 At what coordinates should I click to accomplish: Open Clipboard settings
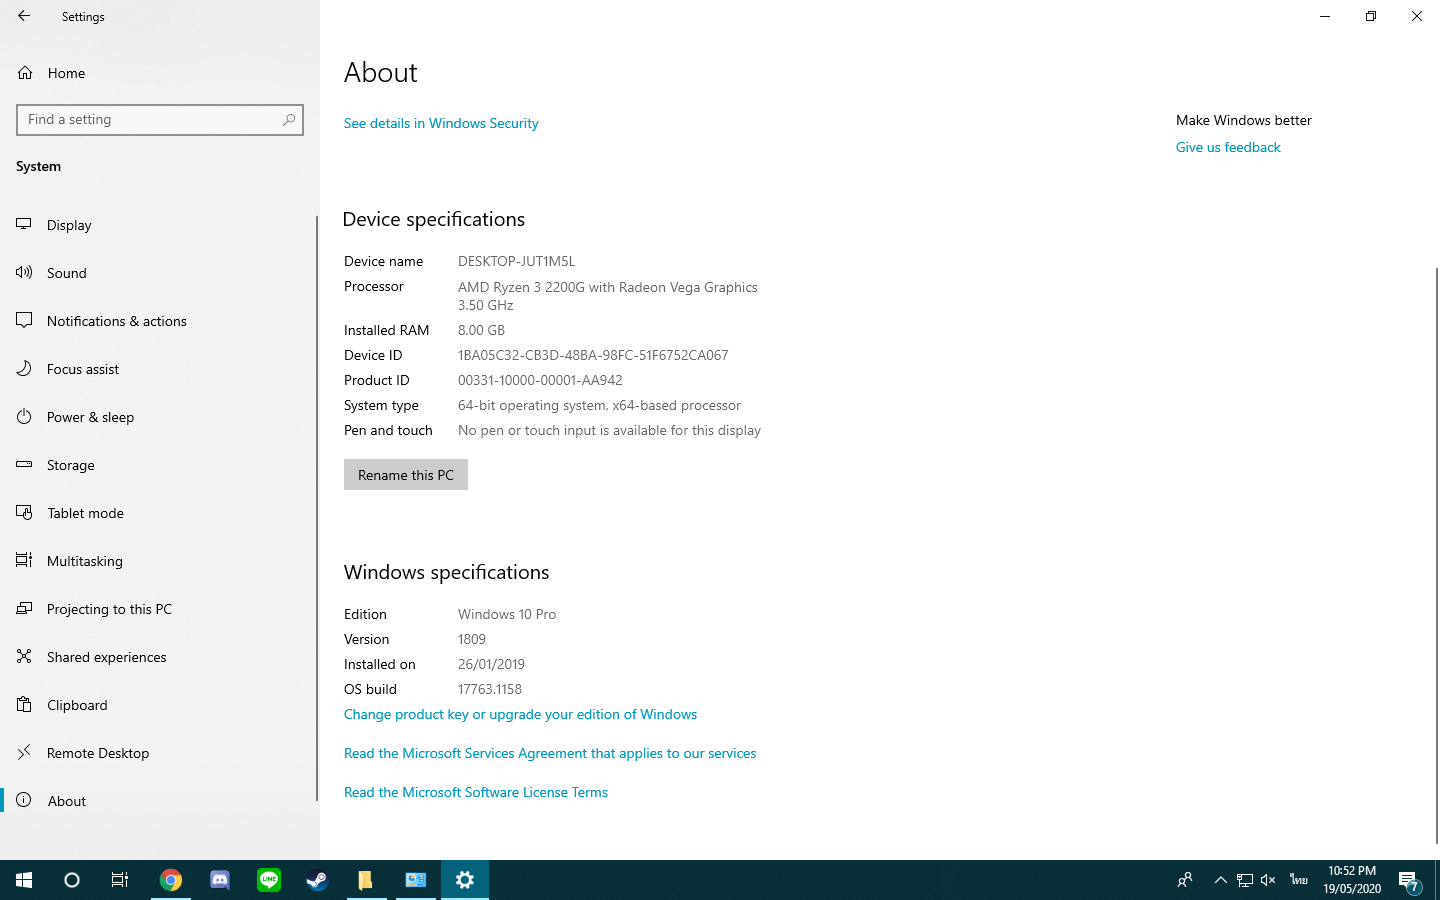coord(160,705)
